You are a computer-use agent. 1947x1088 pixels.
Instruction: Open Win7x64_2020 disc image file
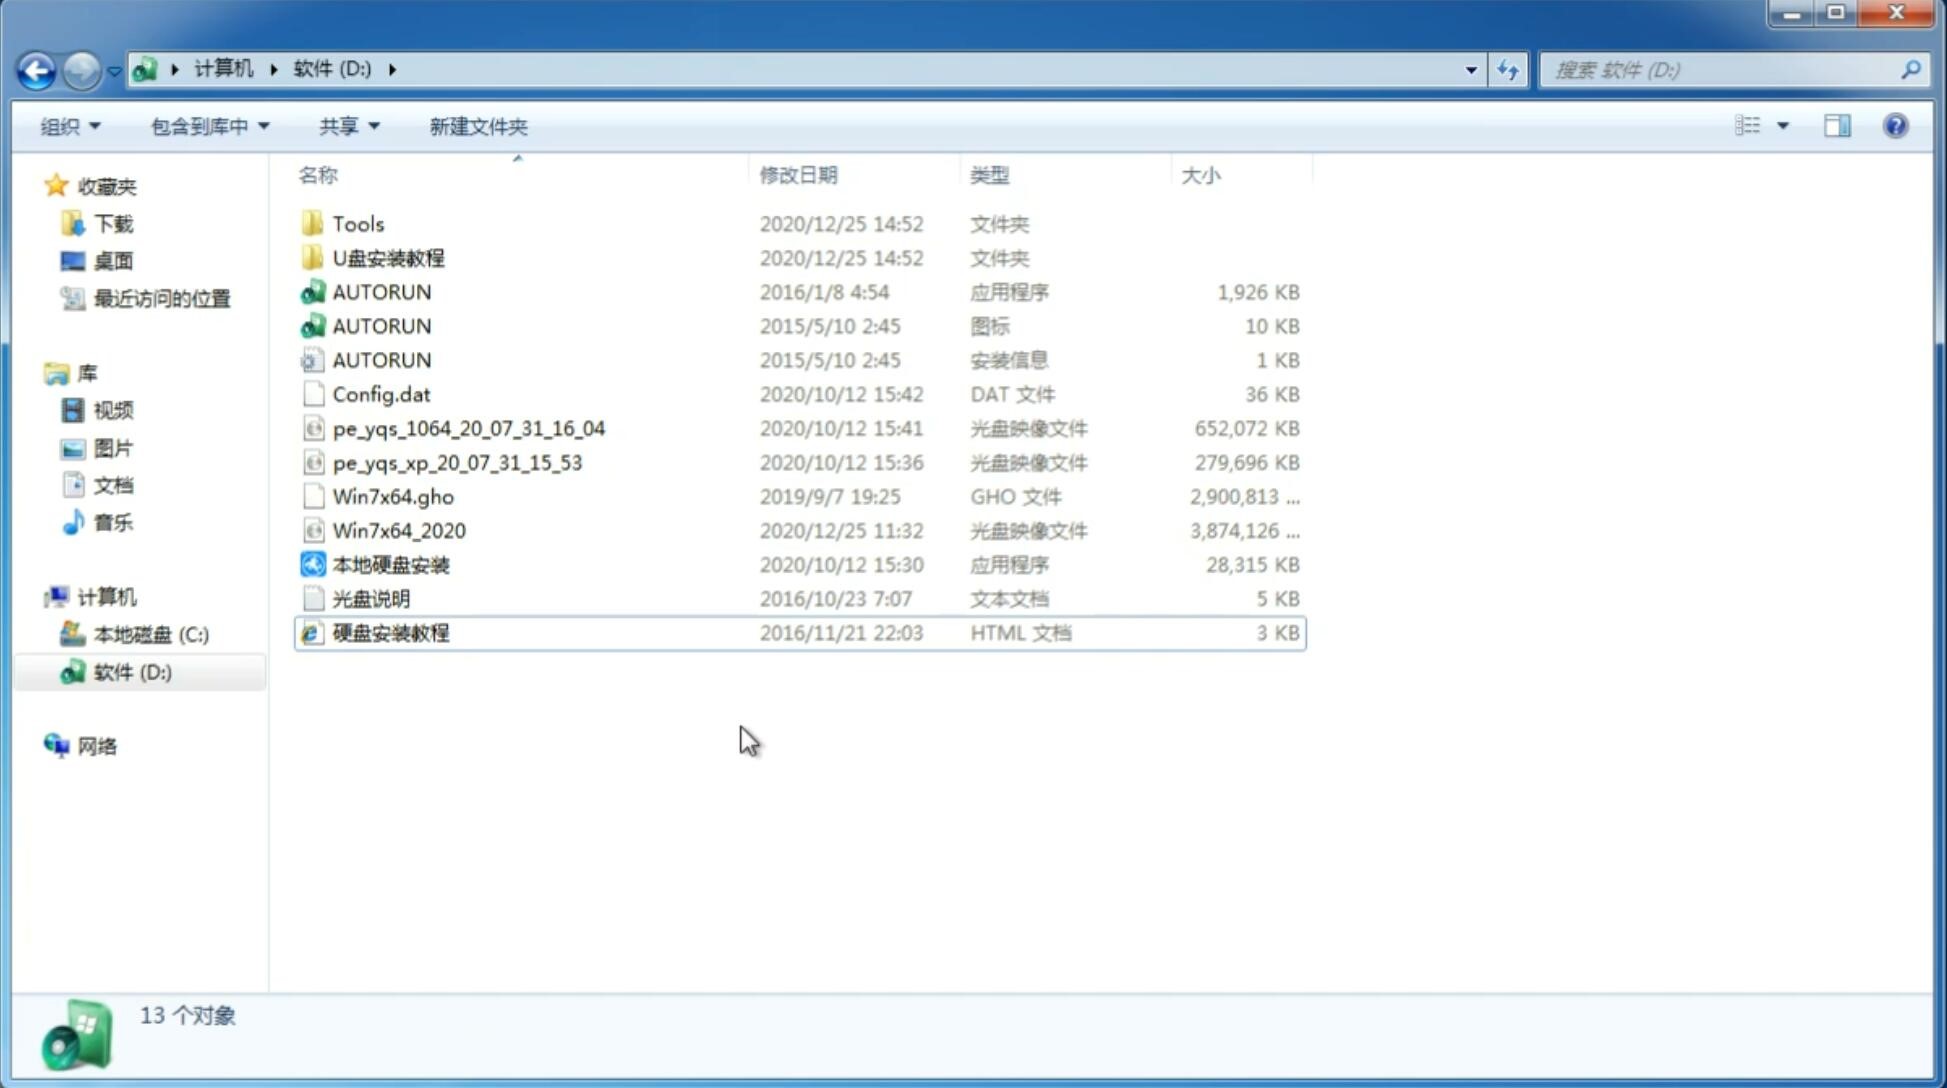coord(398,531)
